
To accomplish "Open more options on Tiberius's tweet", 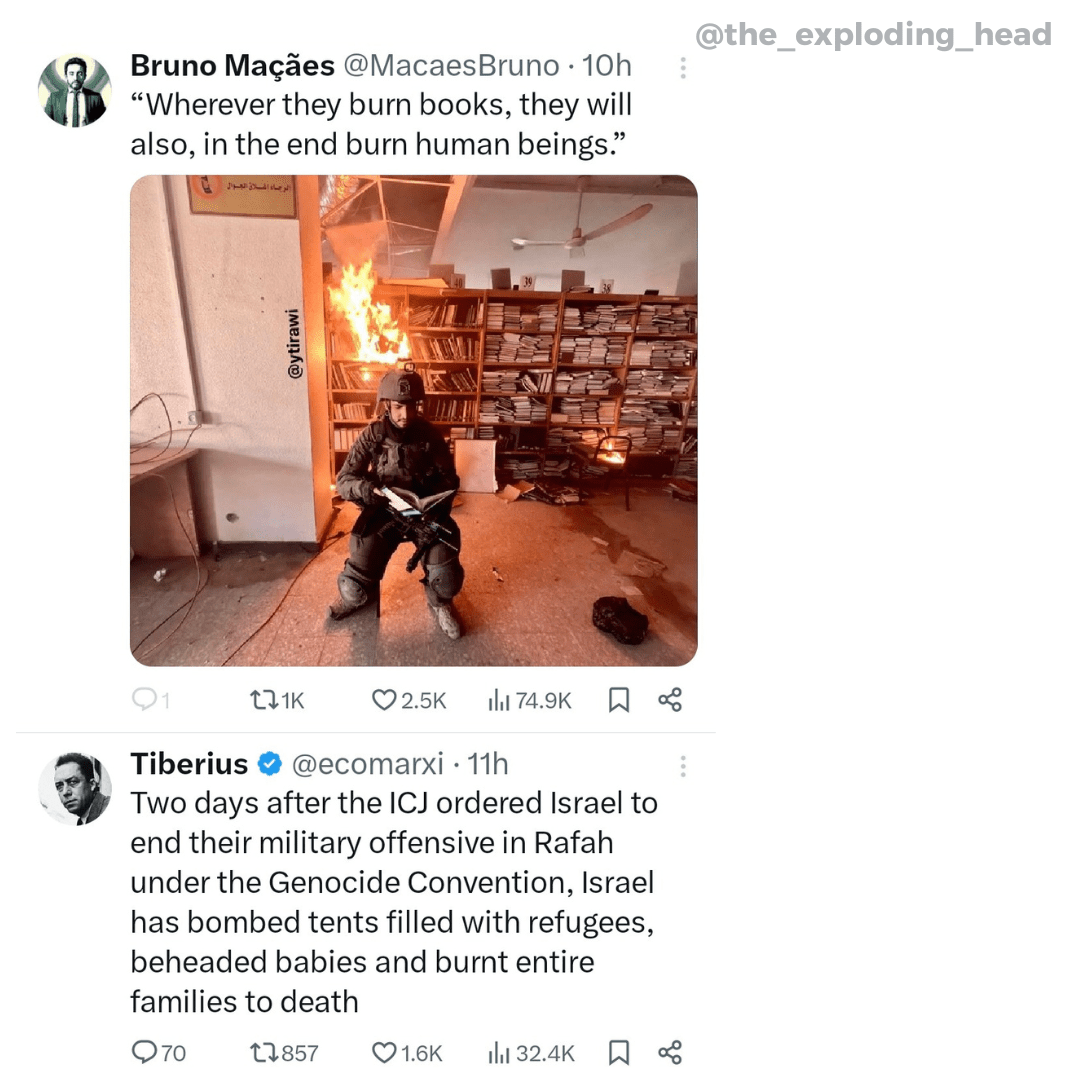I will click(x=683, y=766).
